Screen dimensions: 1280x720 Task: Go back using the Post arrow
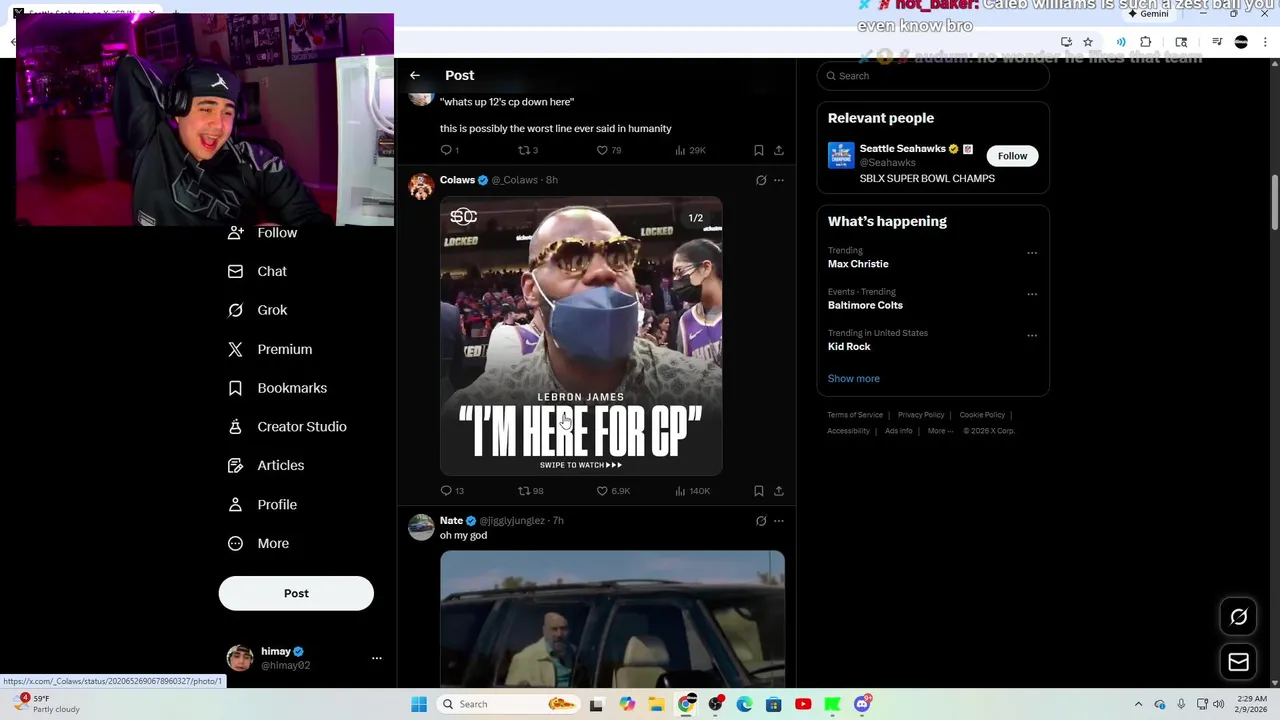pos(415,75)
